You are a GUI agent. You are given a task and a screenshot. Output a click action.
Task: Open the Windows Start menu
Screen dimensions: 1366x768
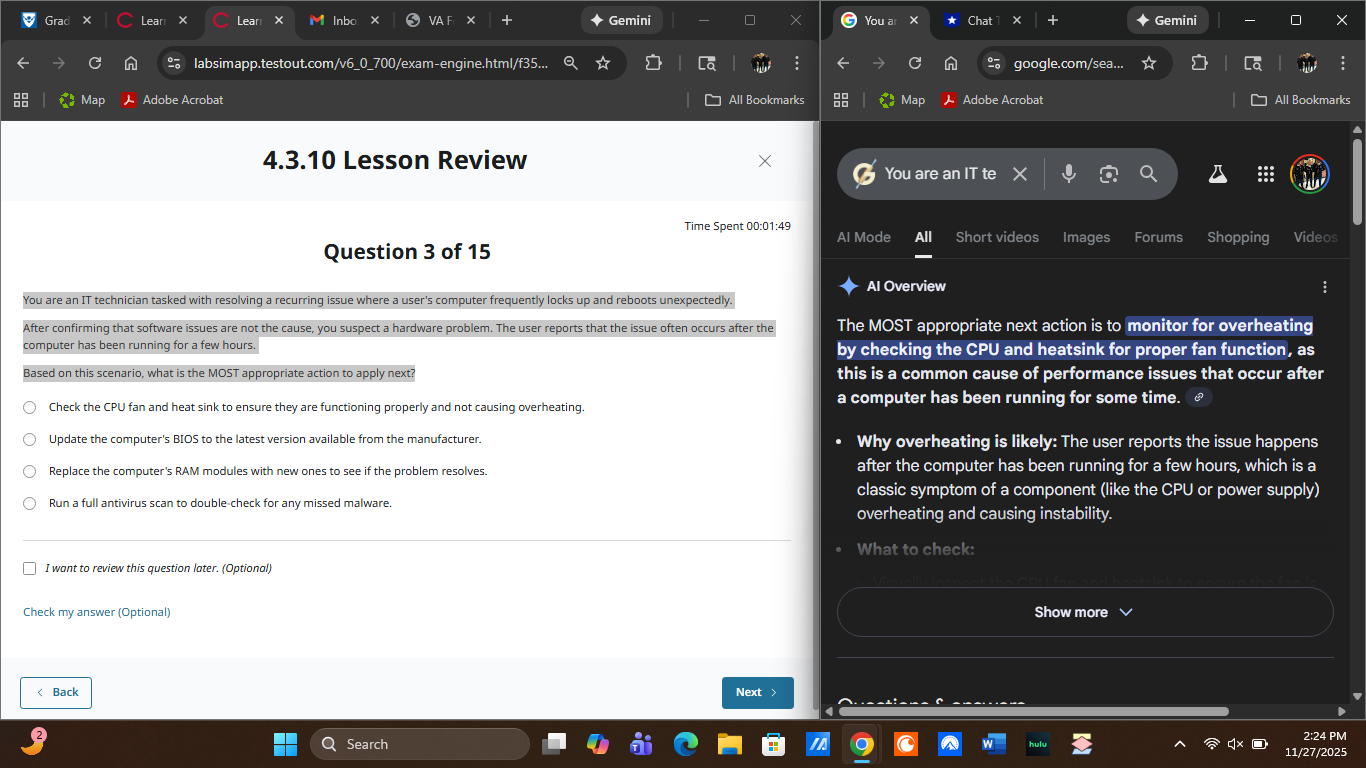285,744
